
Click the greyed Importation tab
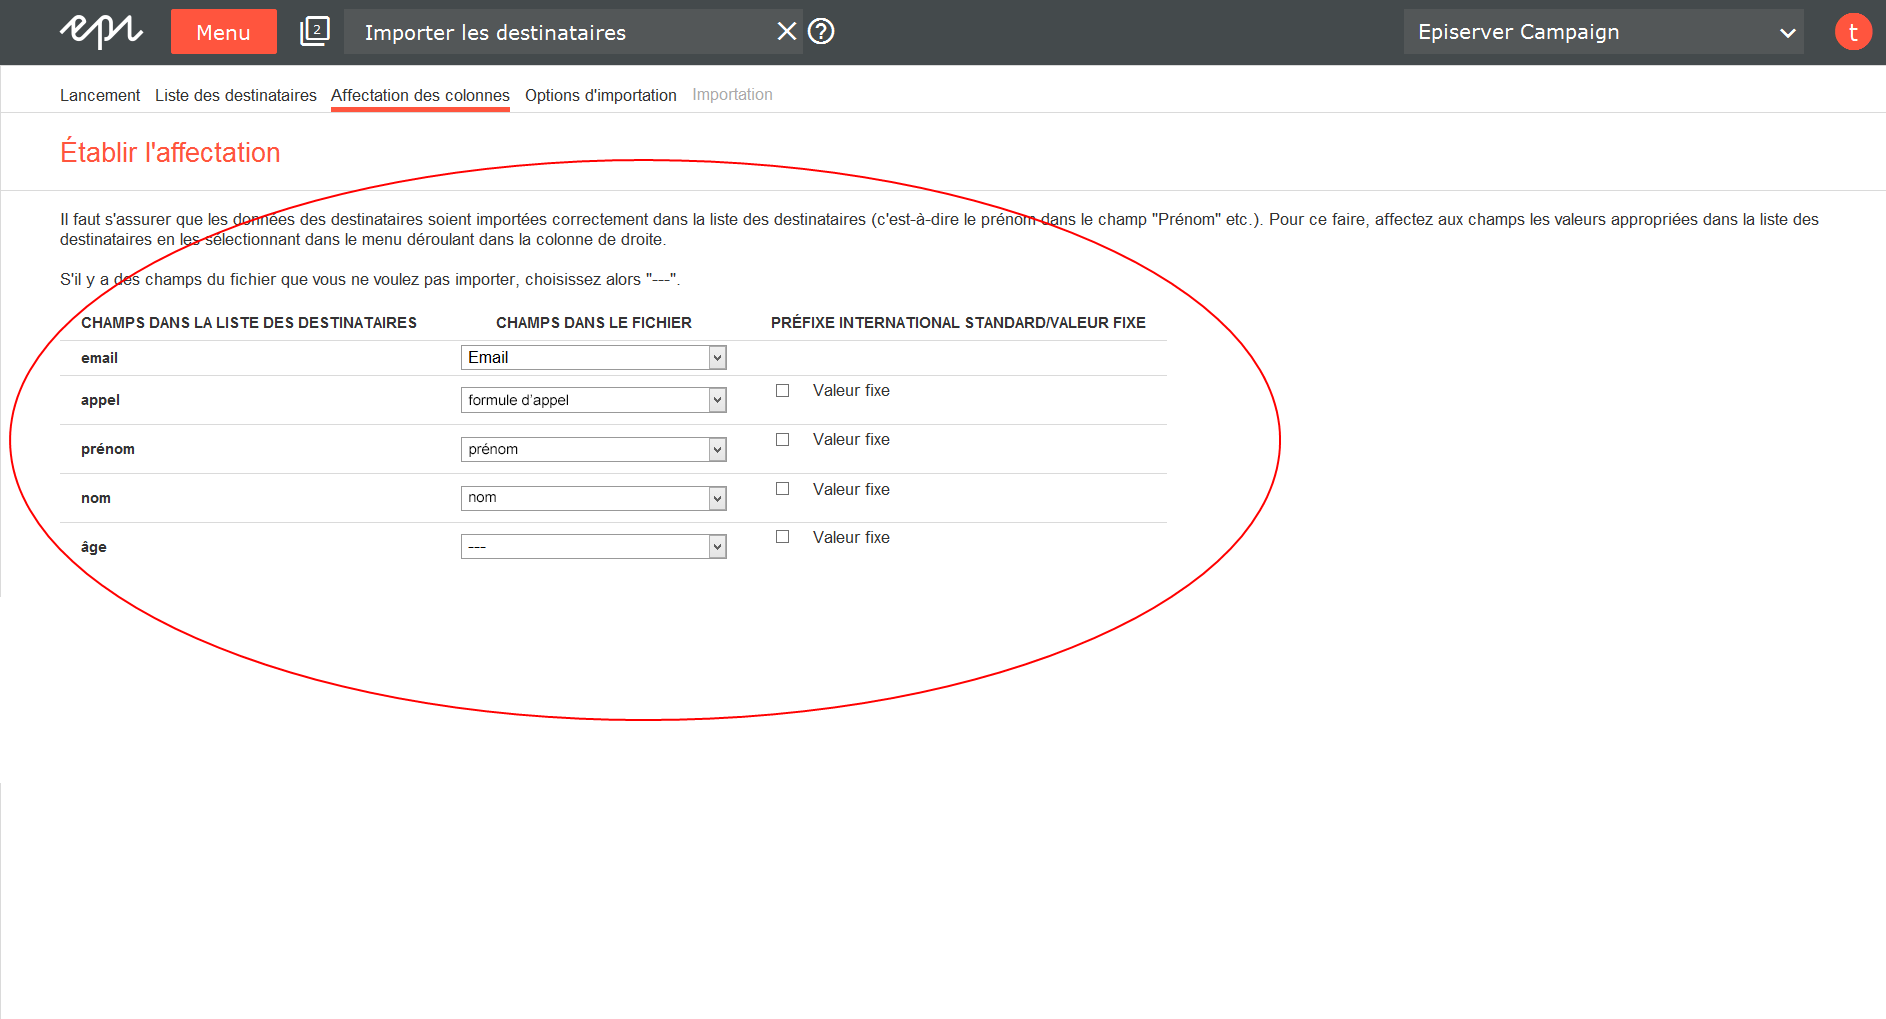pos(732,95)
